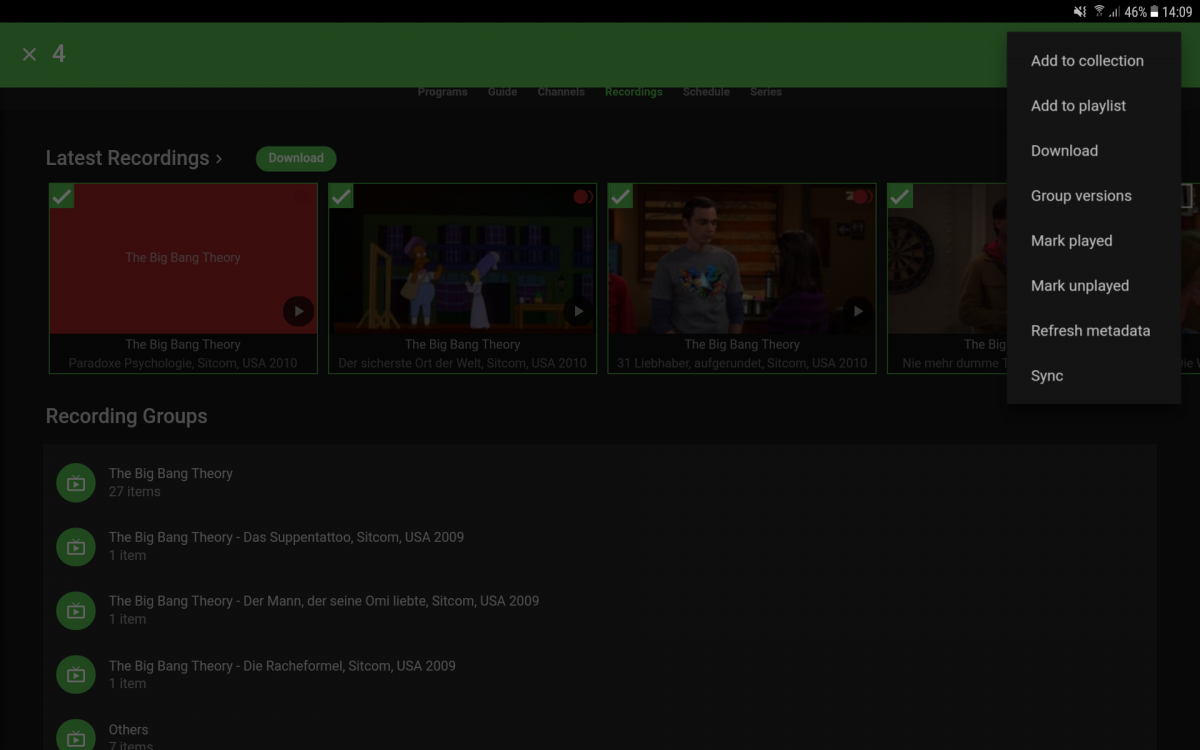This screenshot has height=750, width=1200.
Task: Click the TV icon beside Der Mann, der seine Omi liebte
Action: coord(76,610)
